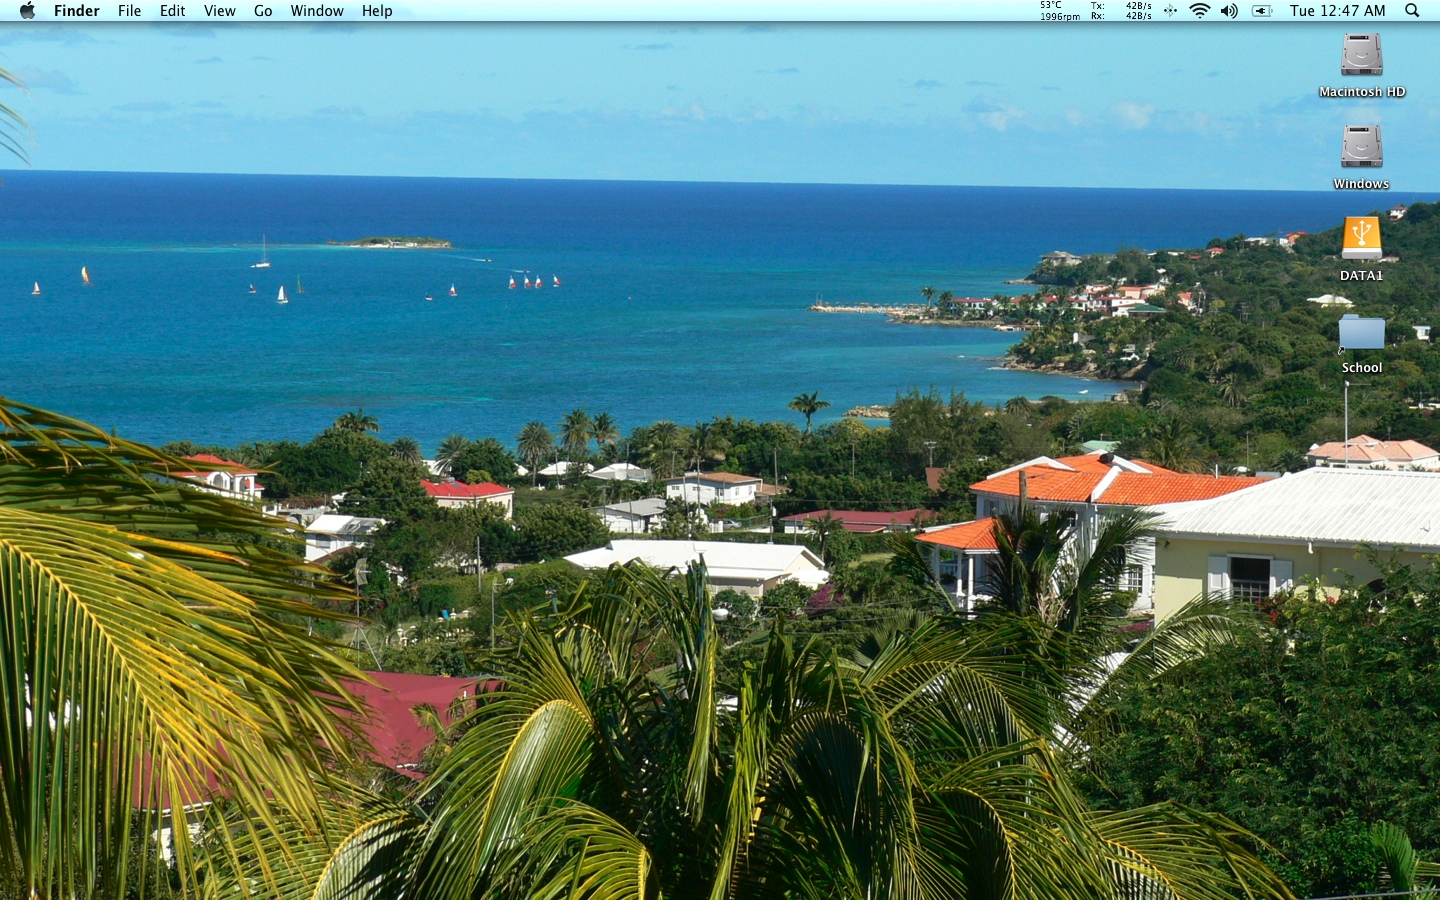Open Spotlight search
Image resolution: width=1440 pixels, height=900 pixels.
point(1410,11)
